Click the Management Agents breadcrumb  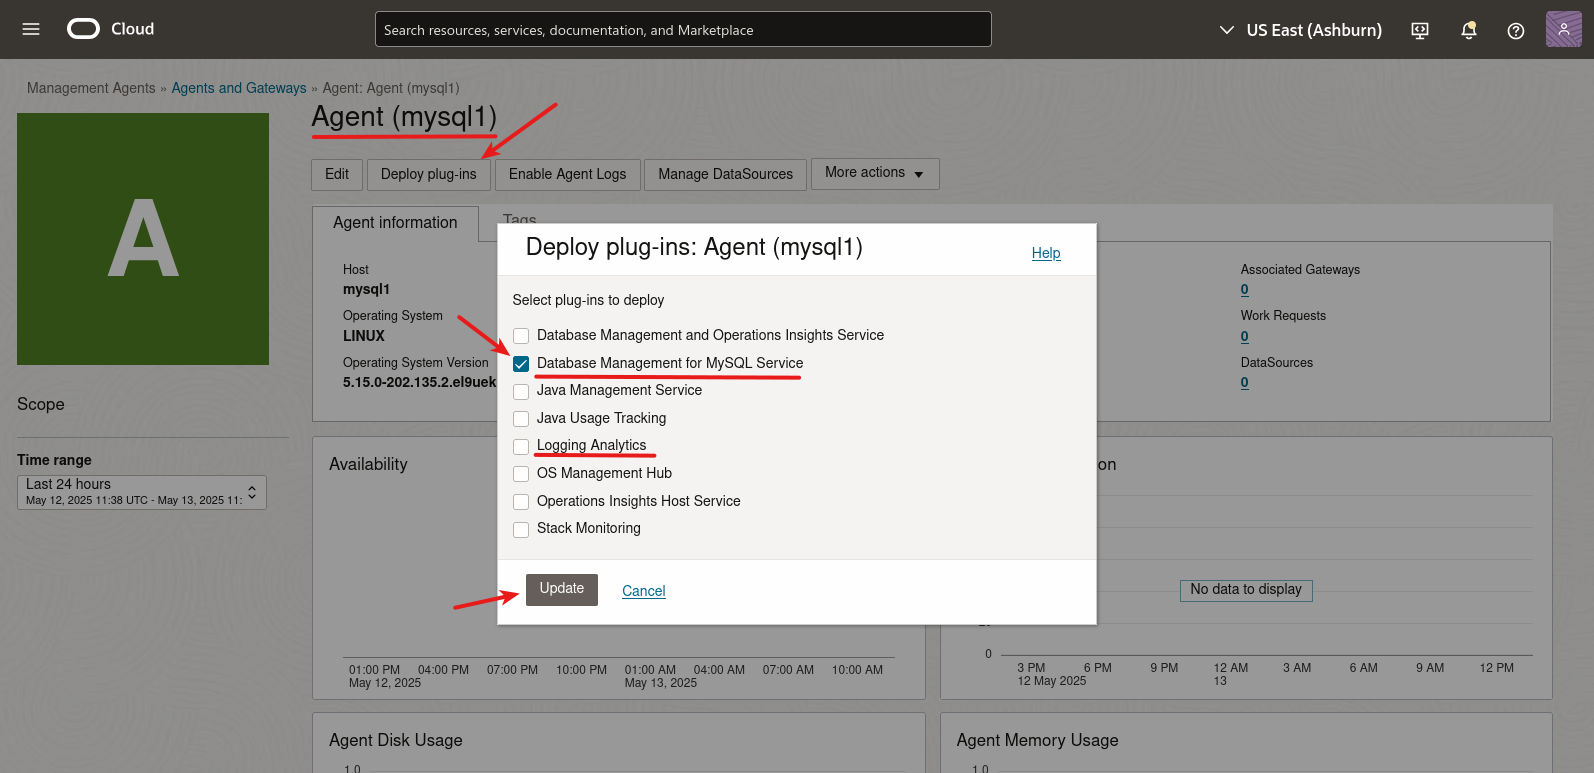point(91,88)
